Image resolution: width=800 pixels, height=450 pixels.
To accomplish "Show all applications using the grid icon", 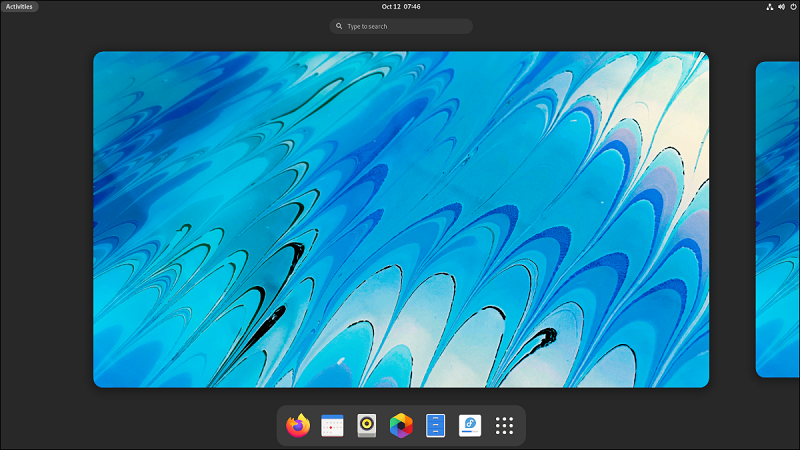I will coord(504,426).
